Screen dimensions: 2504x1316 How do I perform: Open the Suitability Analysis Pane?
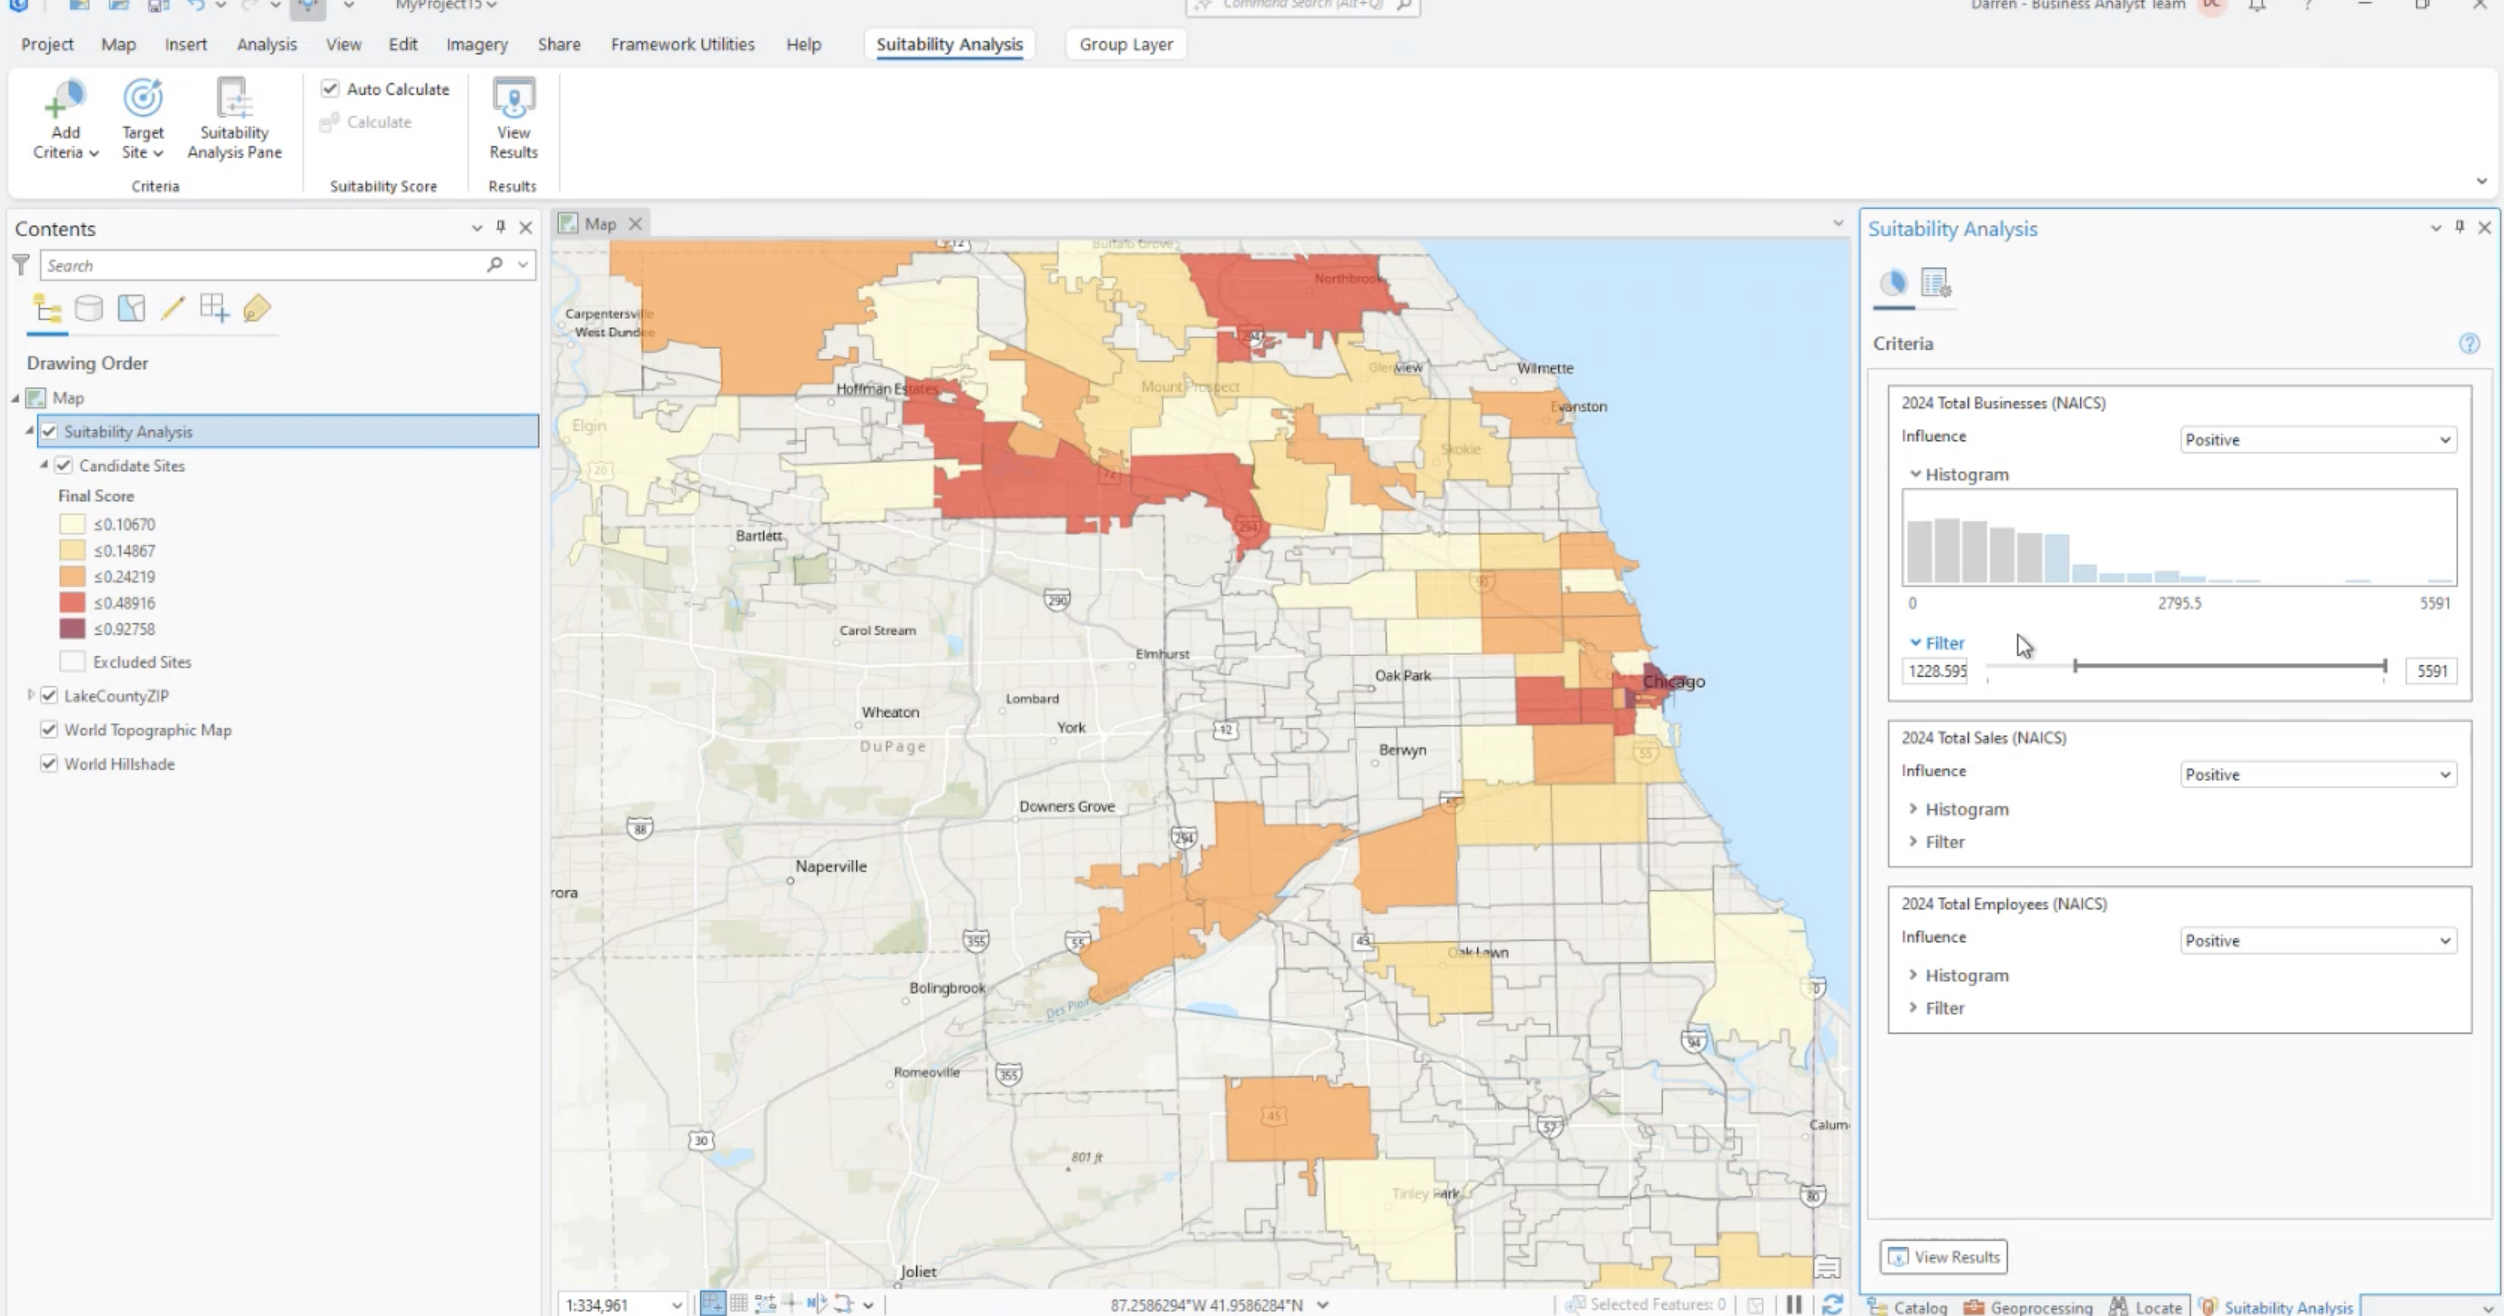(234, 120)
